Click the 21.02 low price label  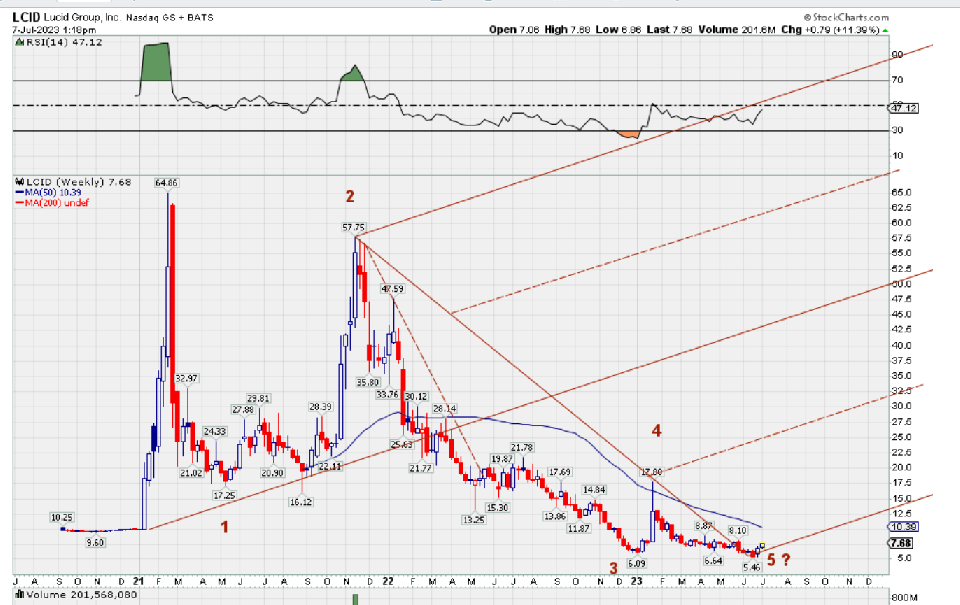point(191,473)
